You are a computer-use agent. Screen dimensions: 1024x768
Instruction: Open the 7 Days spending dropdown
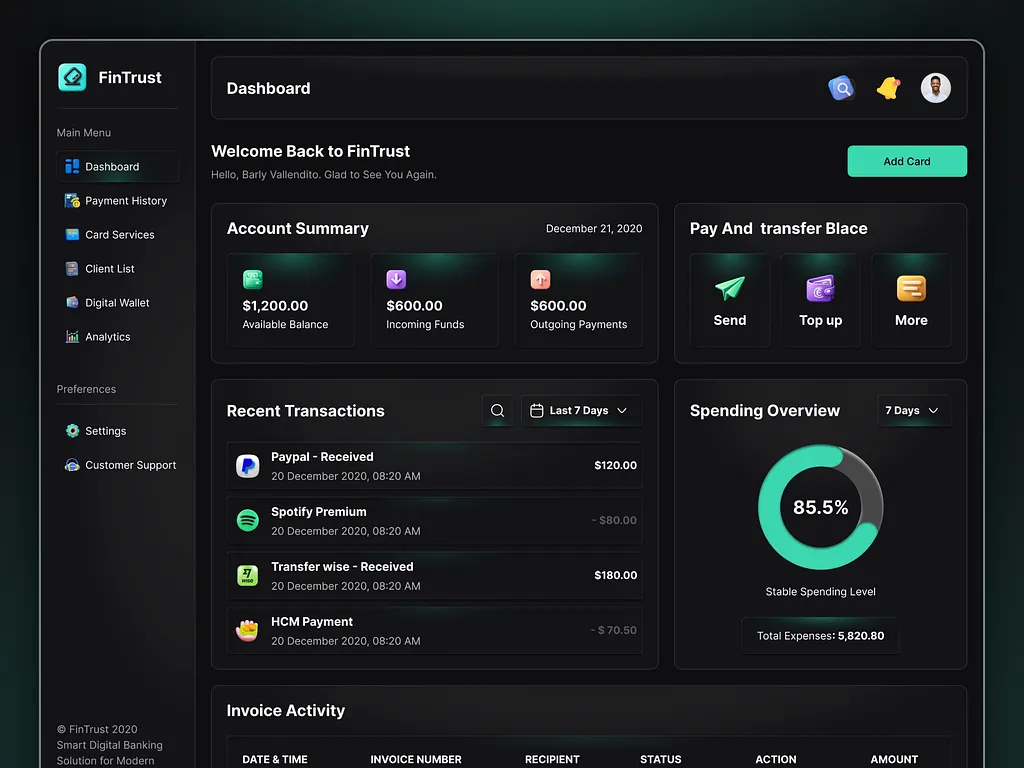coord(913,410)
